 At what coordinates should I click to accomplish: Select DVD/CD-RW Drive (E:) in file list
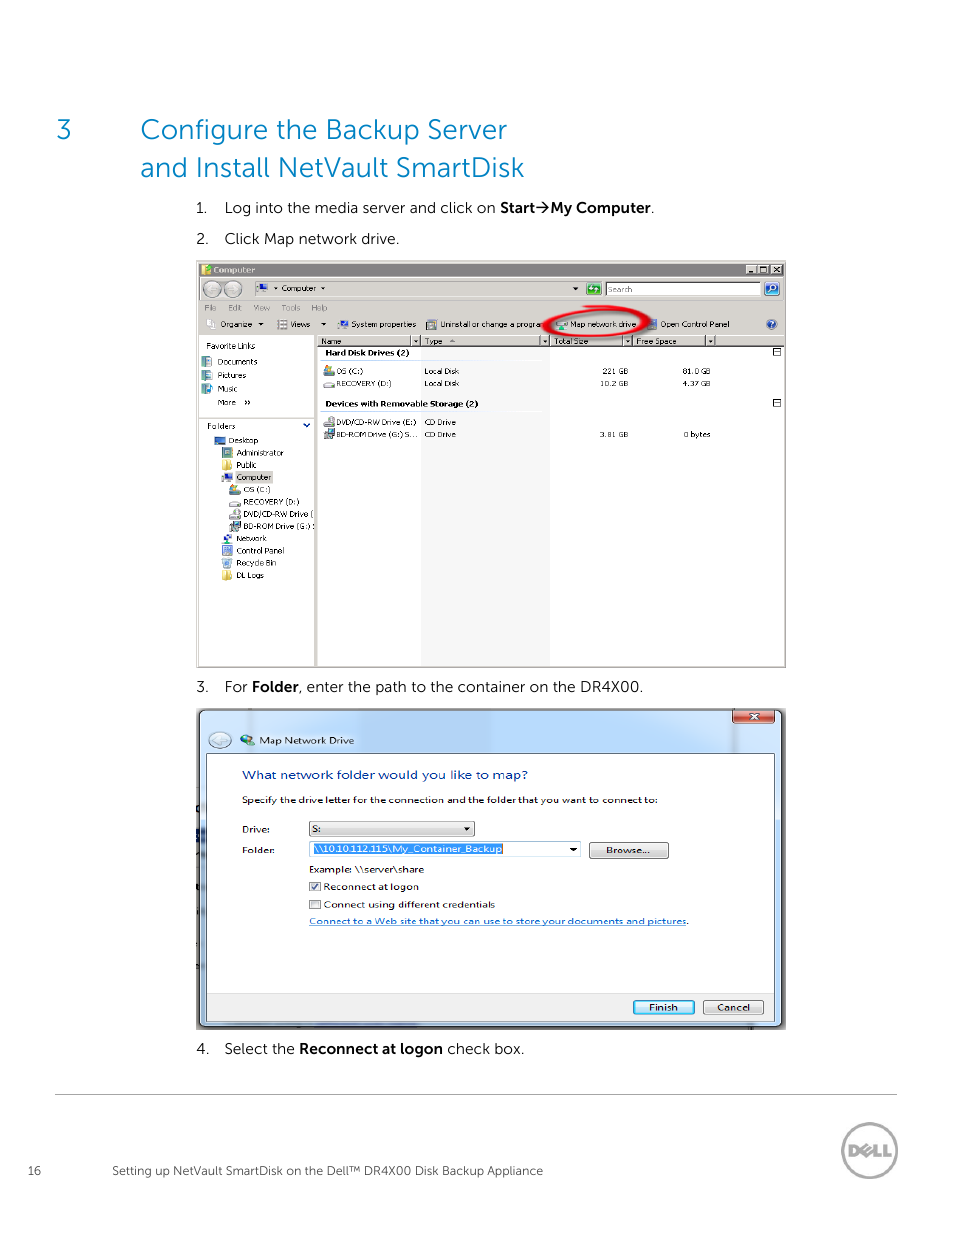tap(370, 422)
